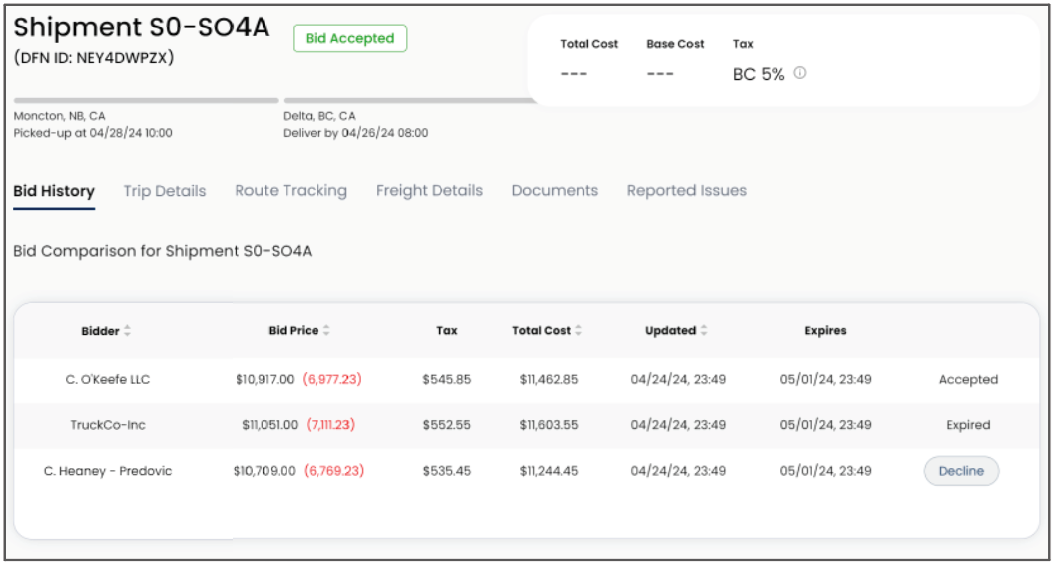Click the Expired status for TruckCo-Inc
This screenshot has width=1054, height=564.
click(968, 425)
